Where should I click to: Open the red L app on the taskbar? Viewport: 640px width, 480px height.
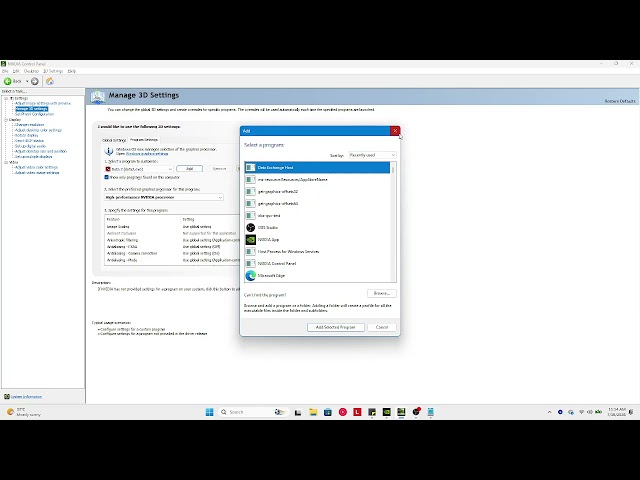pyautogui.click(x=357, y=412)
